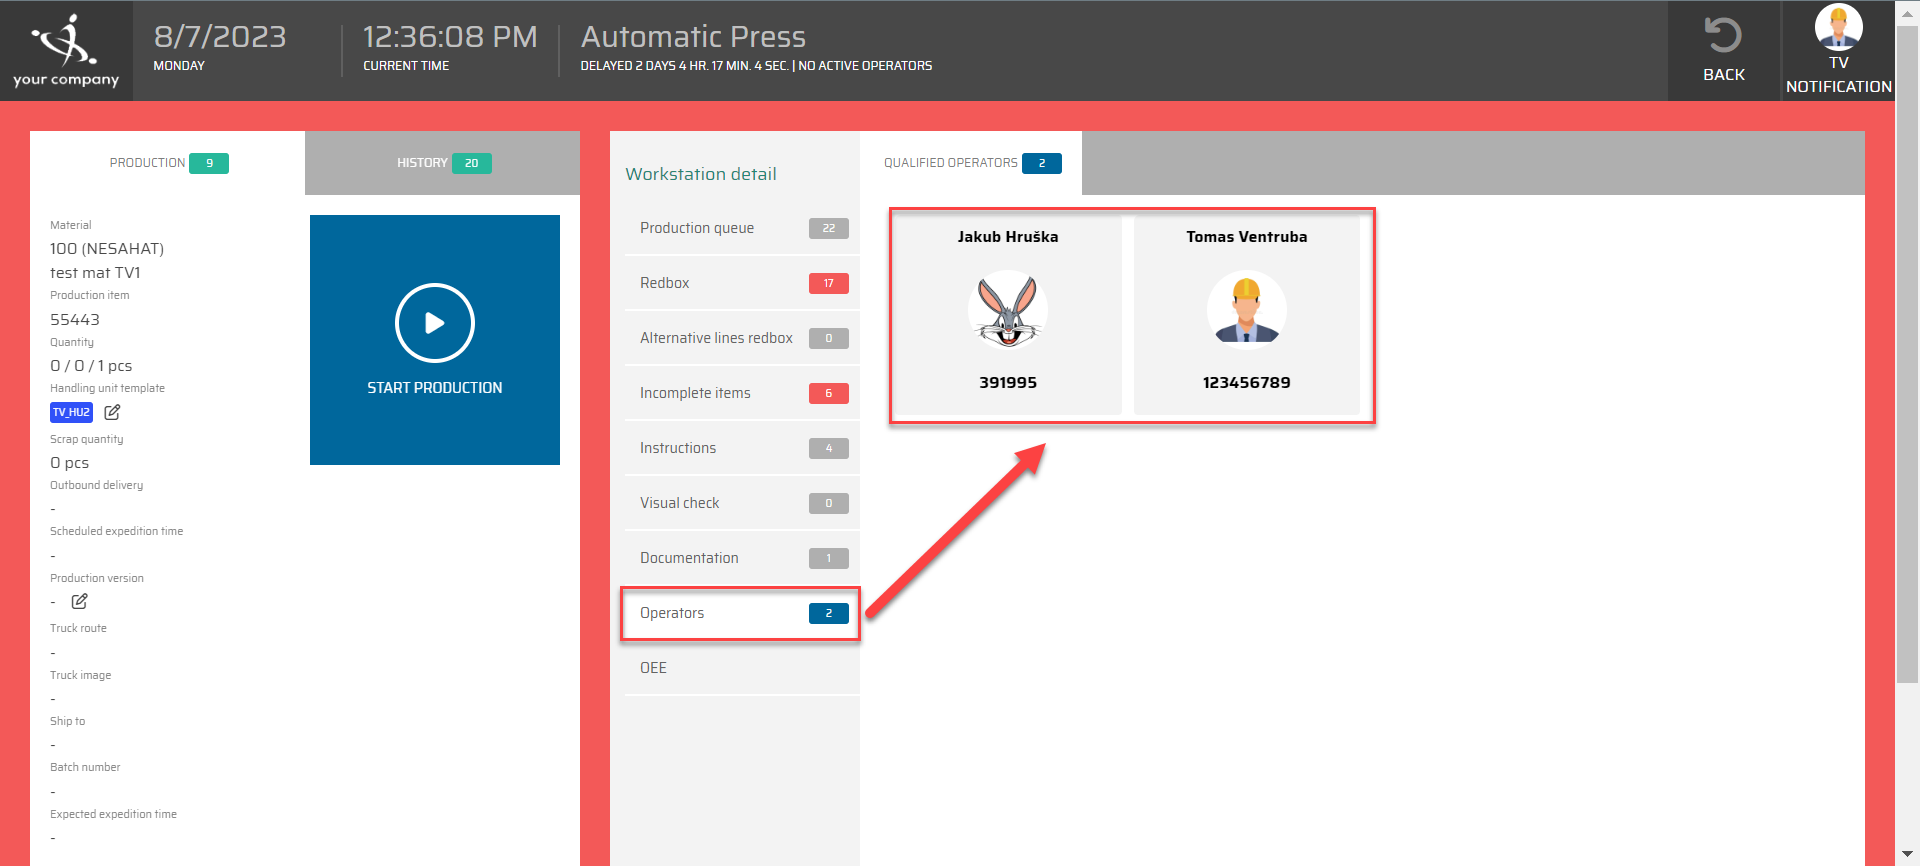Image resolution: width=1920 pixels, height=866 pixels.
Task: Open the QUALIFIED OPERATORS tab
Action: point(970,163)
